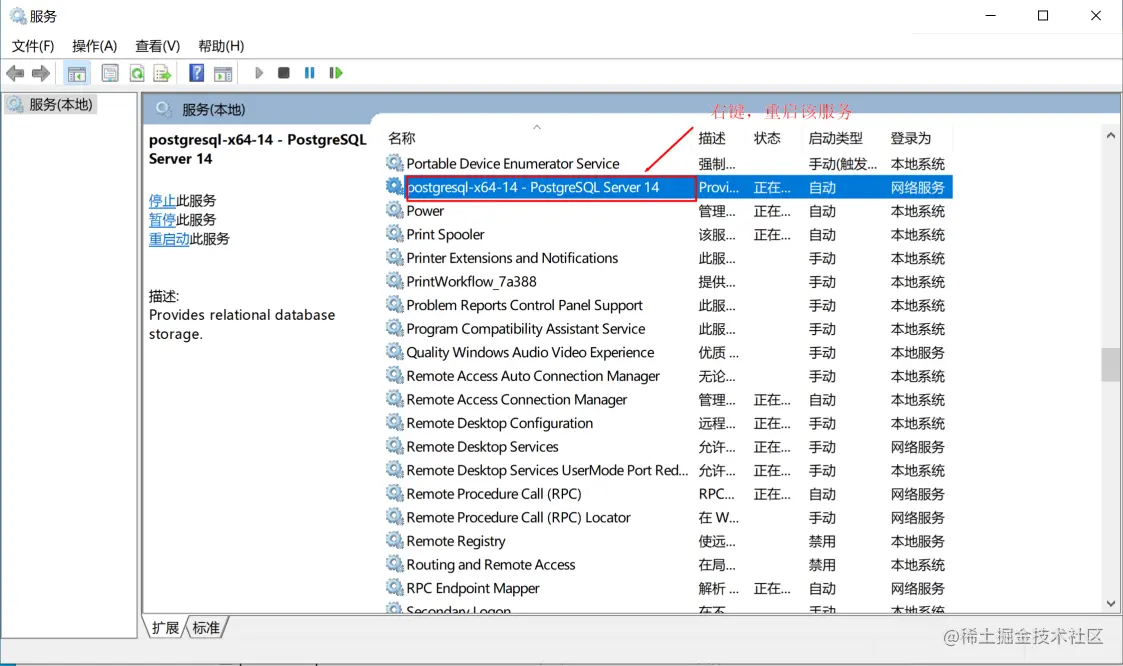Select the Remote Registry service row
This screenshot has height=666, width=1123.
coord(669,541)
